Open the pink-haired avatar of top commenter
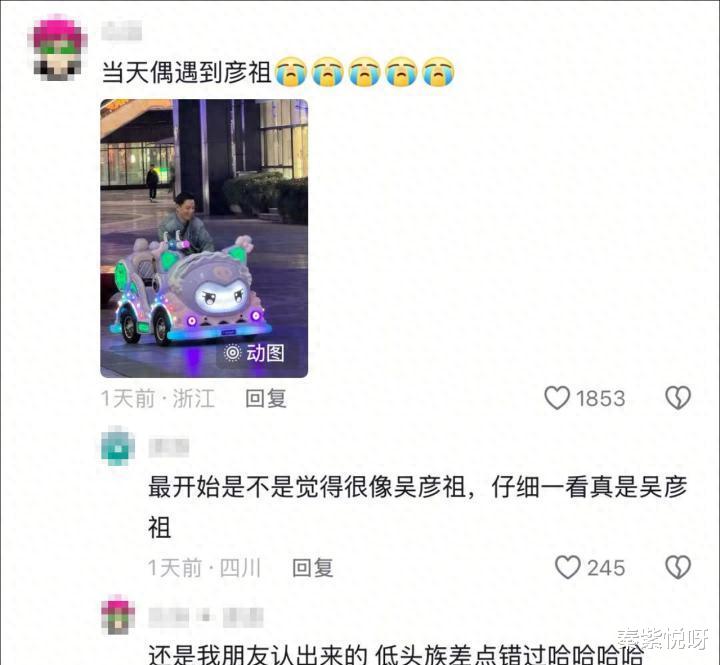 point(57,47)
